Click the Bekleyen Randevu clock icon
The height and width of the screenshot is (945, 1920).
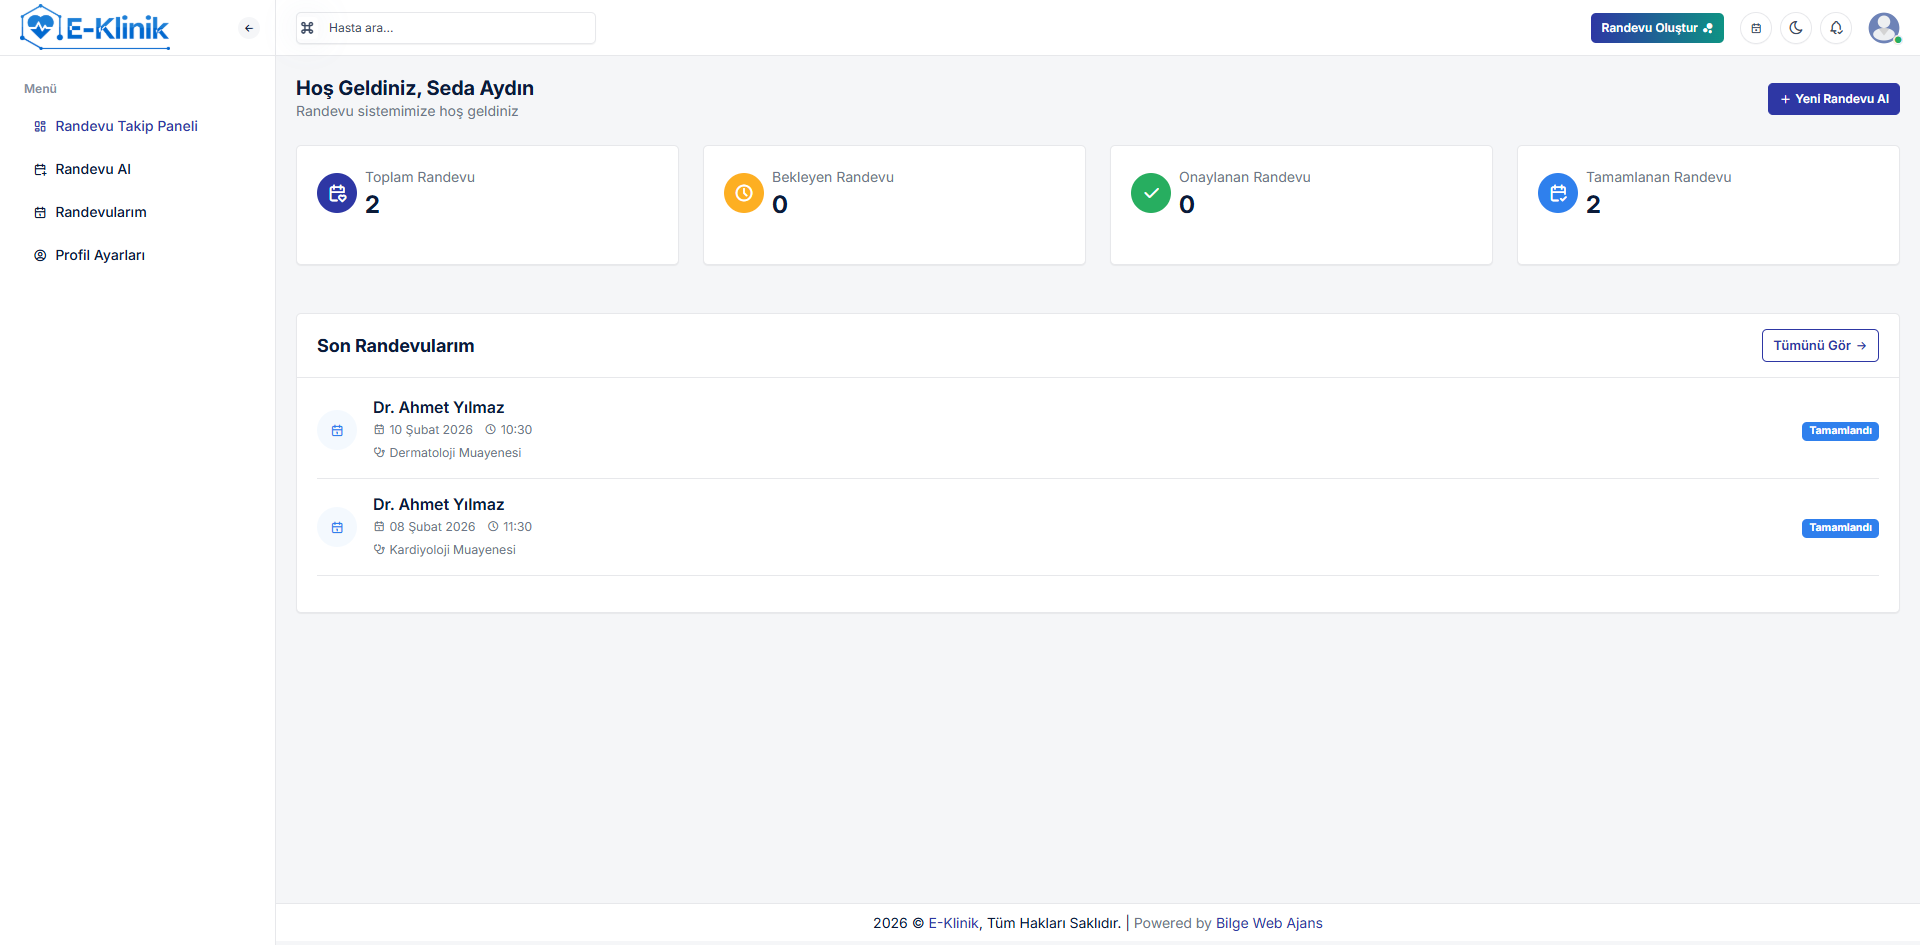[x=744, y=193]
